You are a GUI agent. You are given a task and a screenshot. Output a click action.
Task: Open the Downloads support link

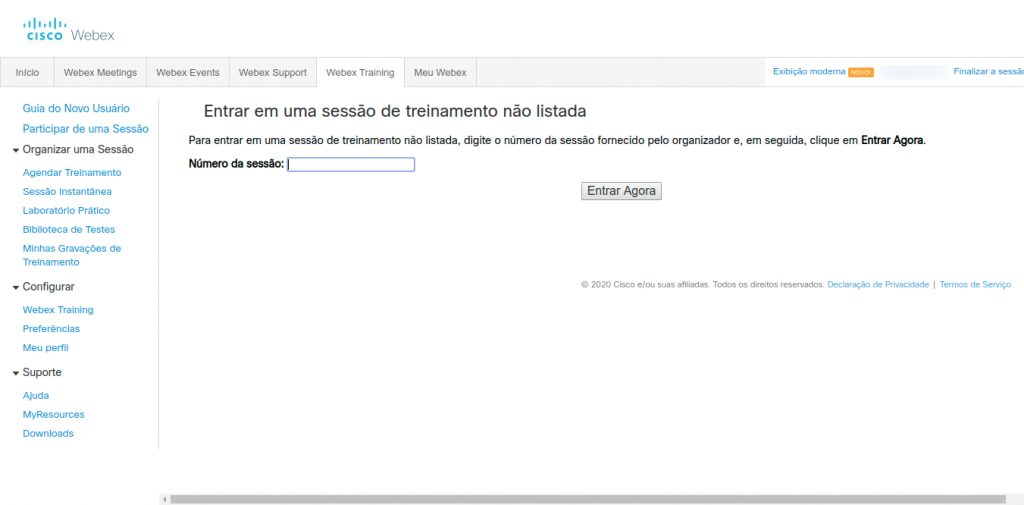pyautogui.click(x=48, y=433)
